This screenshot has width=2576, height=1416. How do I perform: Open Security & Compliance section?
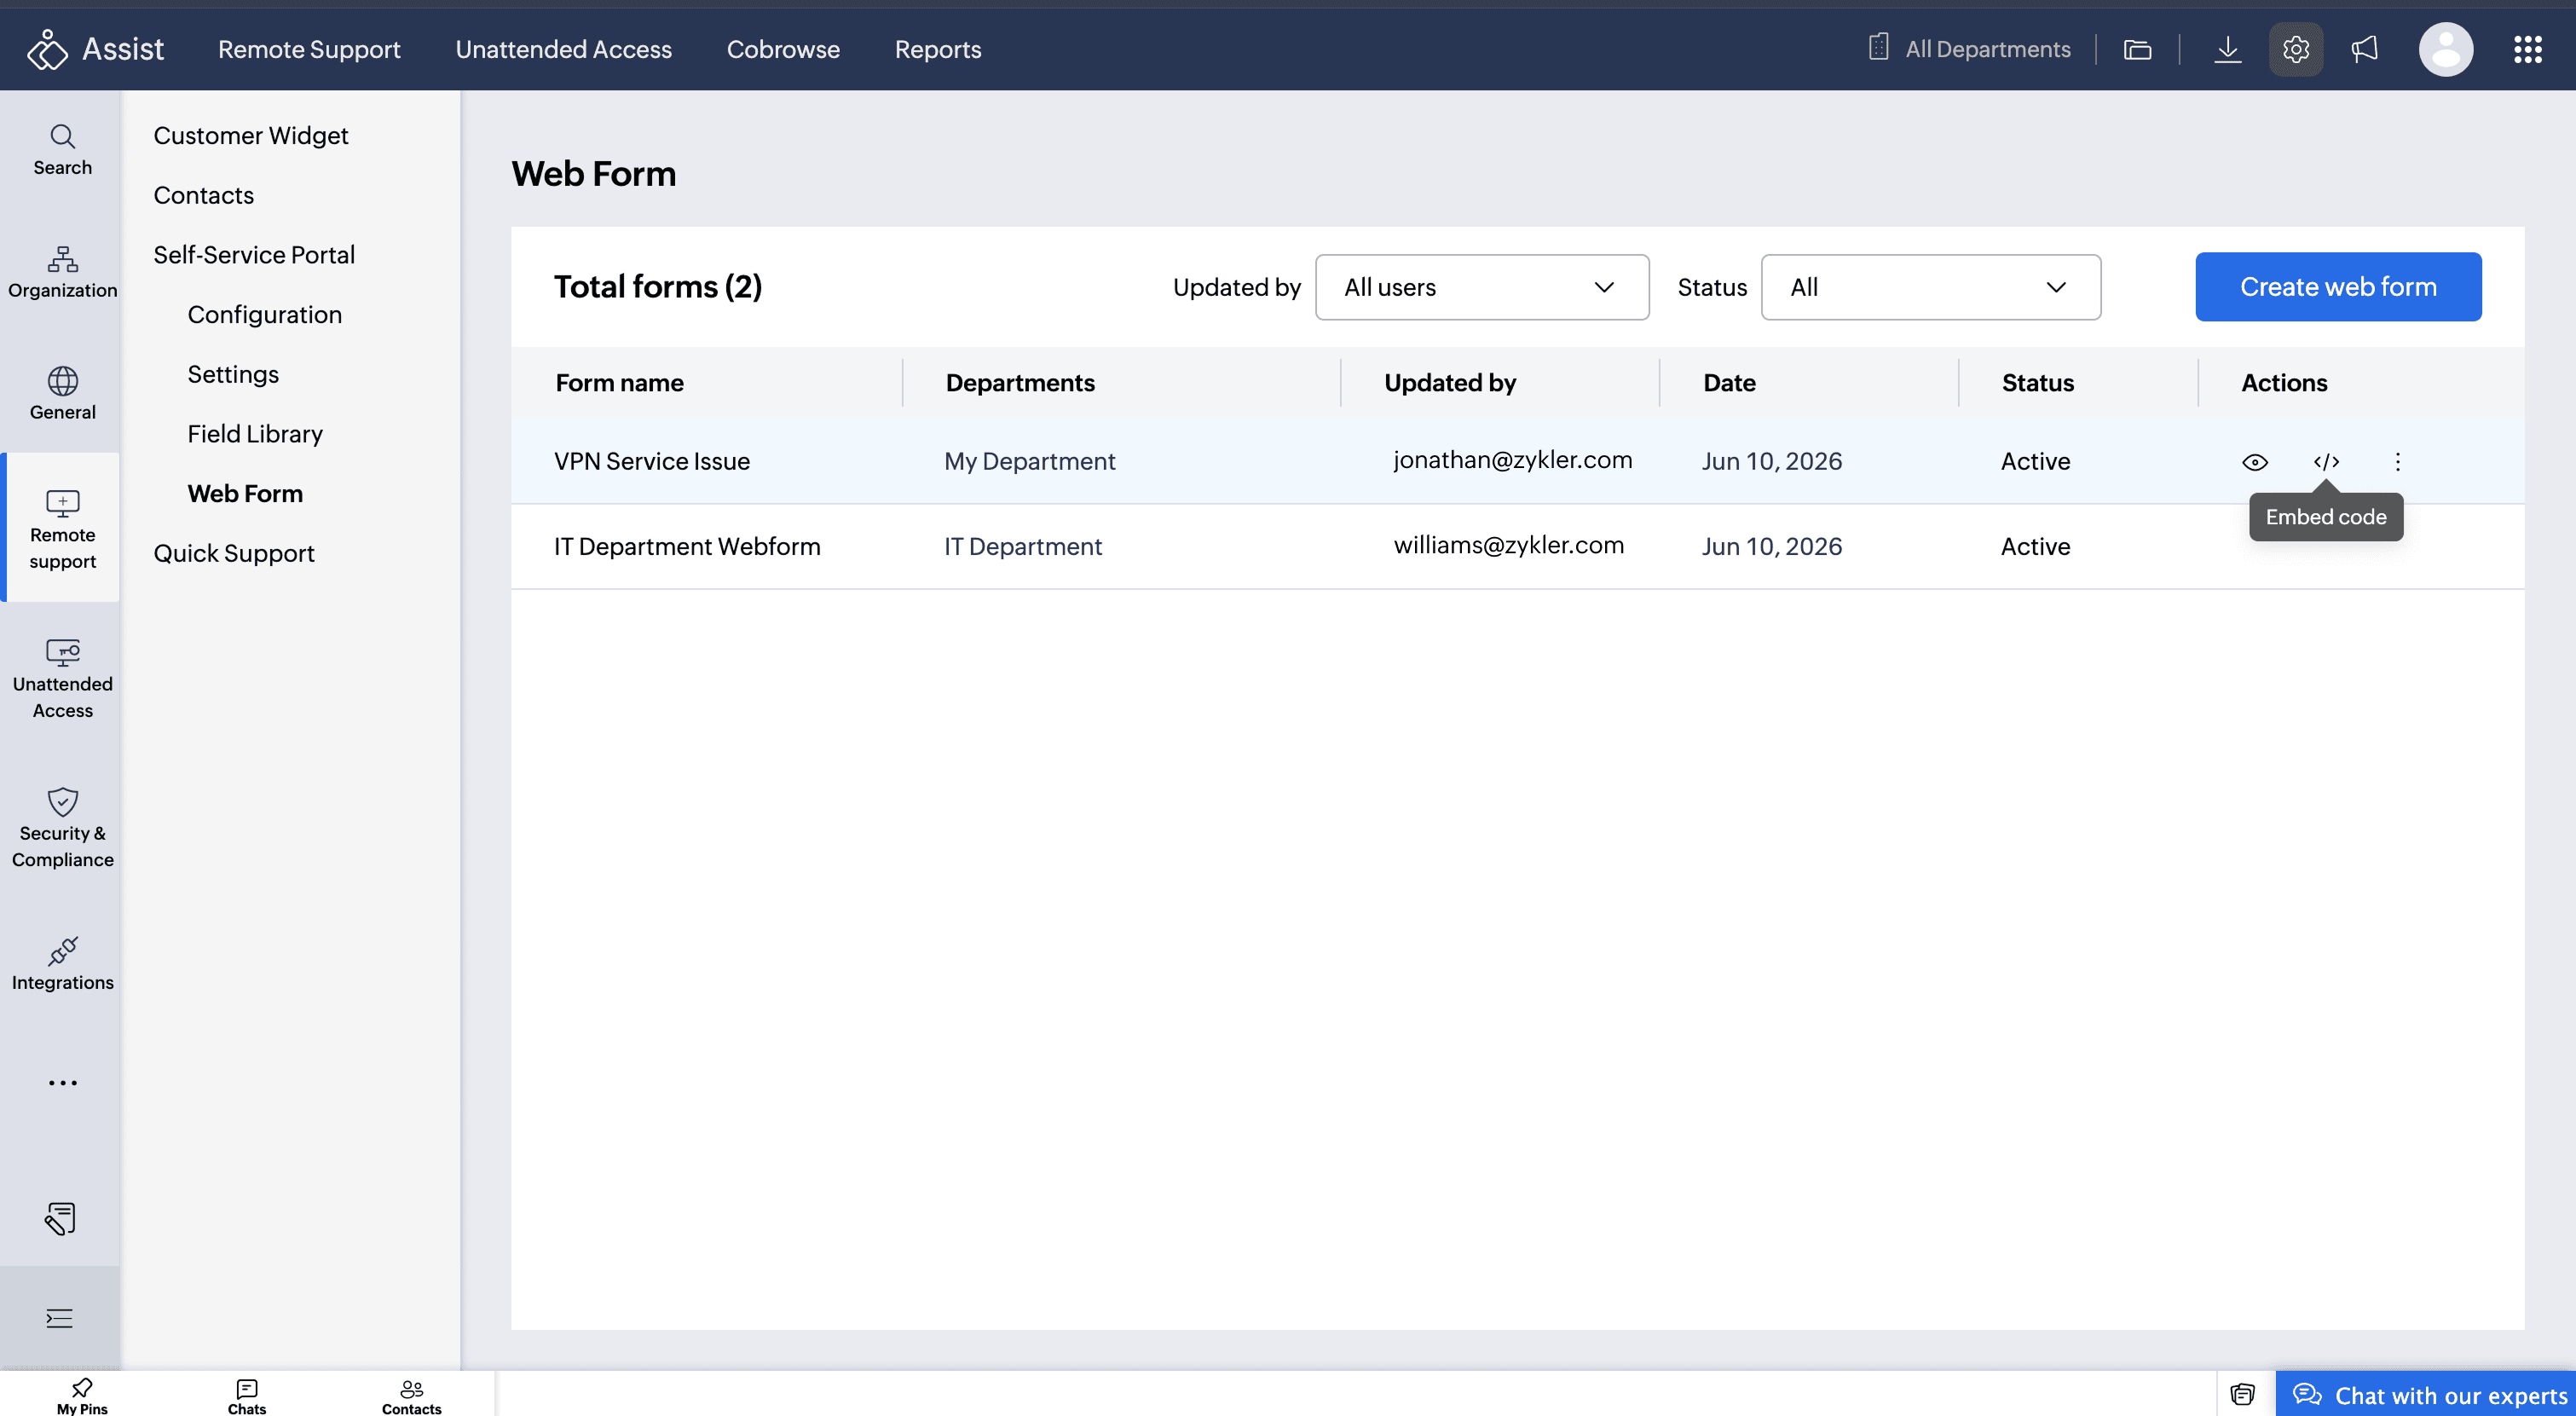coord(62,828)
